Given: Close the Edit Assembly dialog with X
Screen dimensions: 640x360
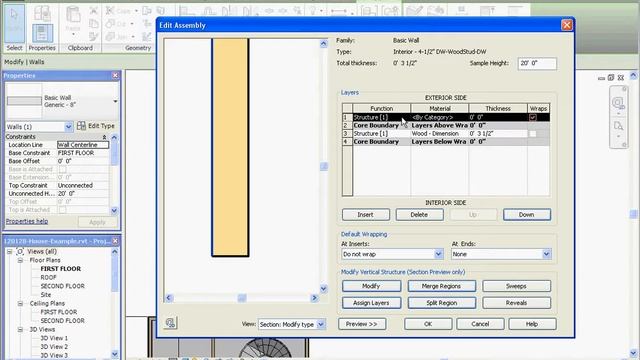Looking at the screenshot, I should (567, 25).
